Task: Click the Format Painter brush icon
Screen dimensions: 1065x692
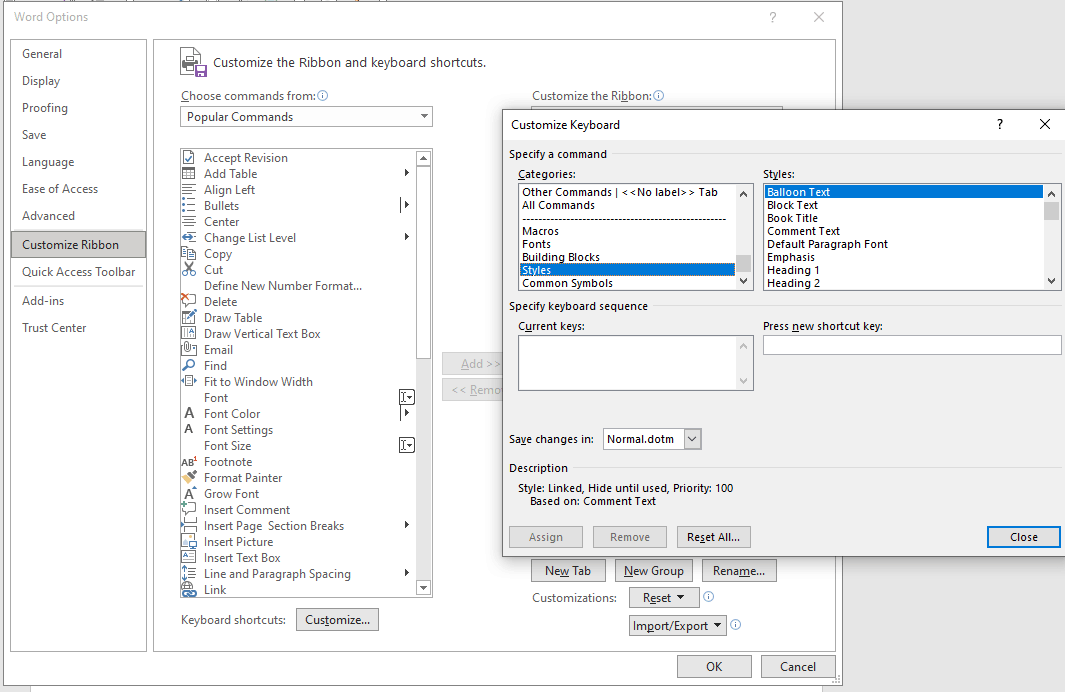Action: (x=189, y=477)
